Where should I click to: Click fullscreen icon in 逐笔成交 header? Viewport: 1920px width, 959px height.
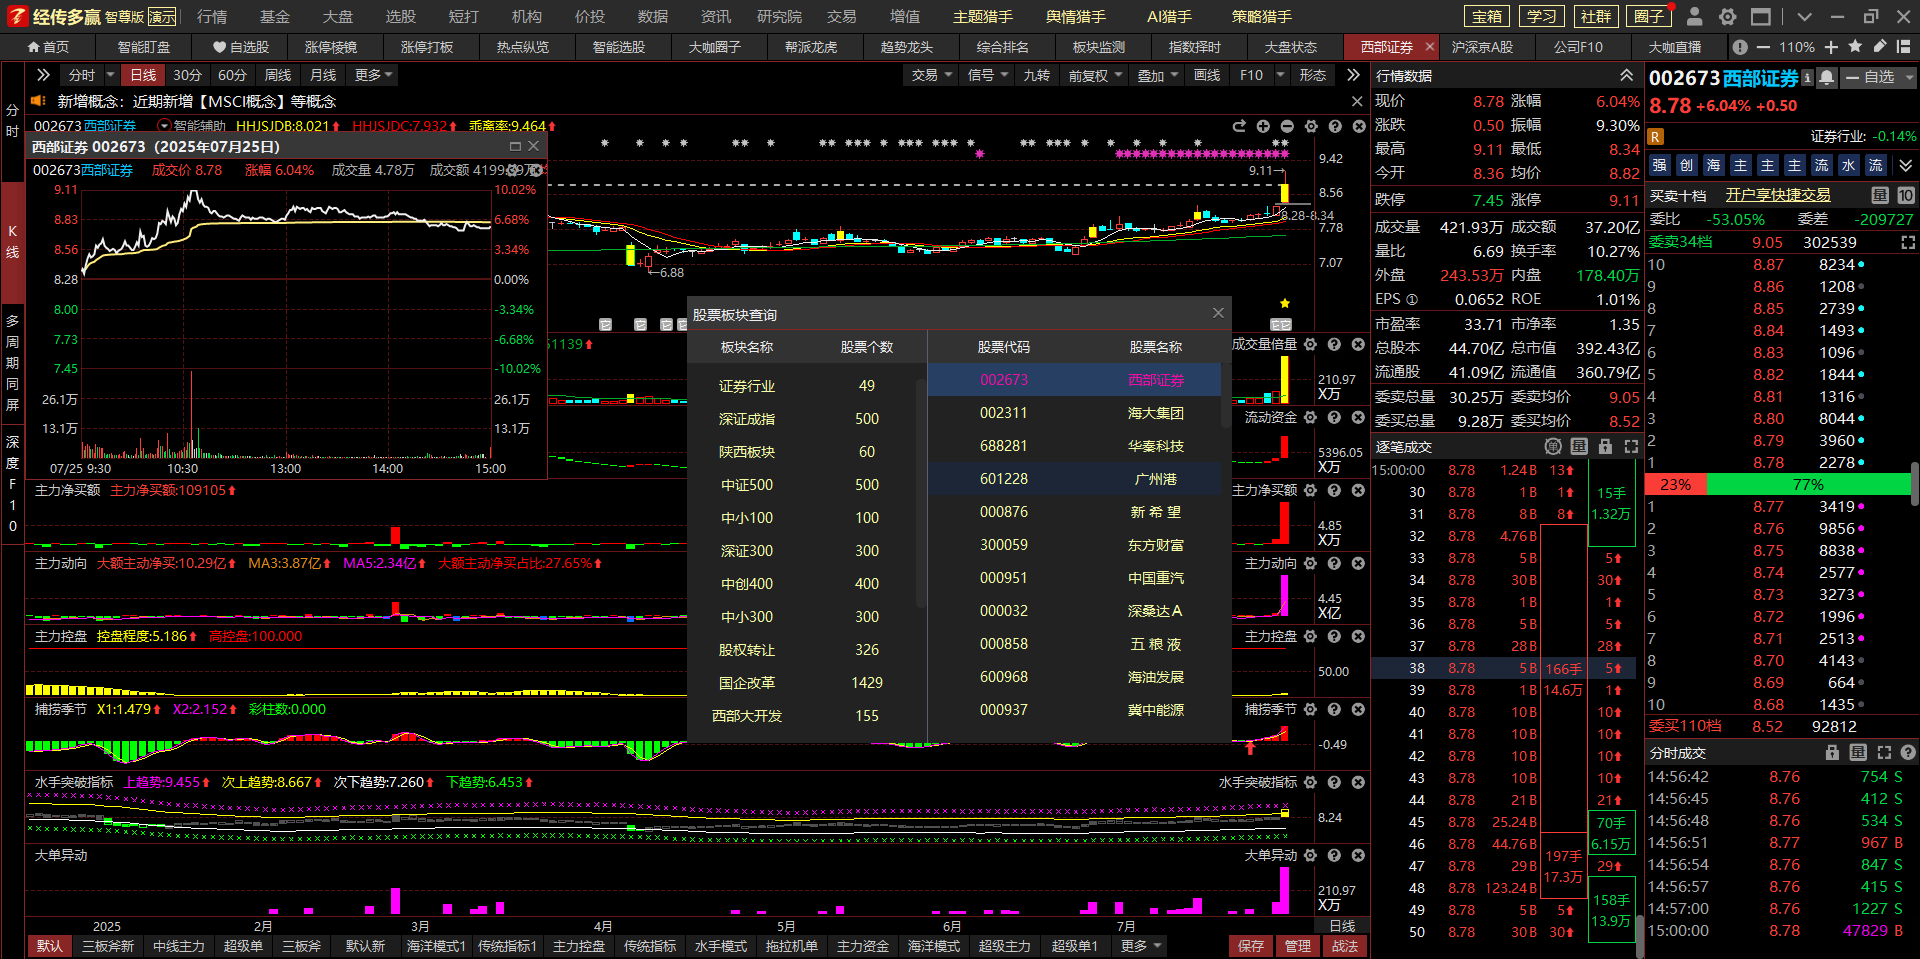tap(1631, 446)
